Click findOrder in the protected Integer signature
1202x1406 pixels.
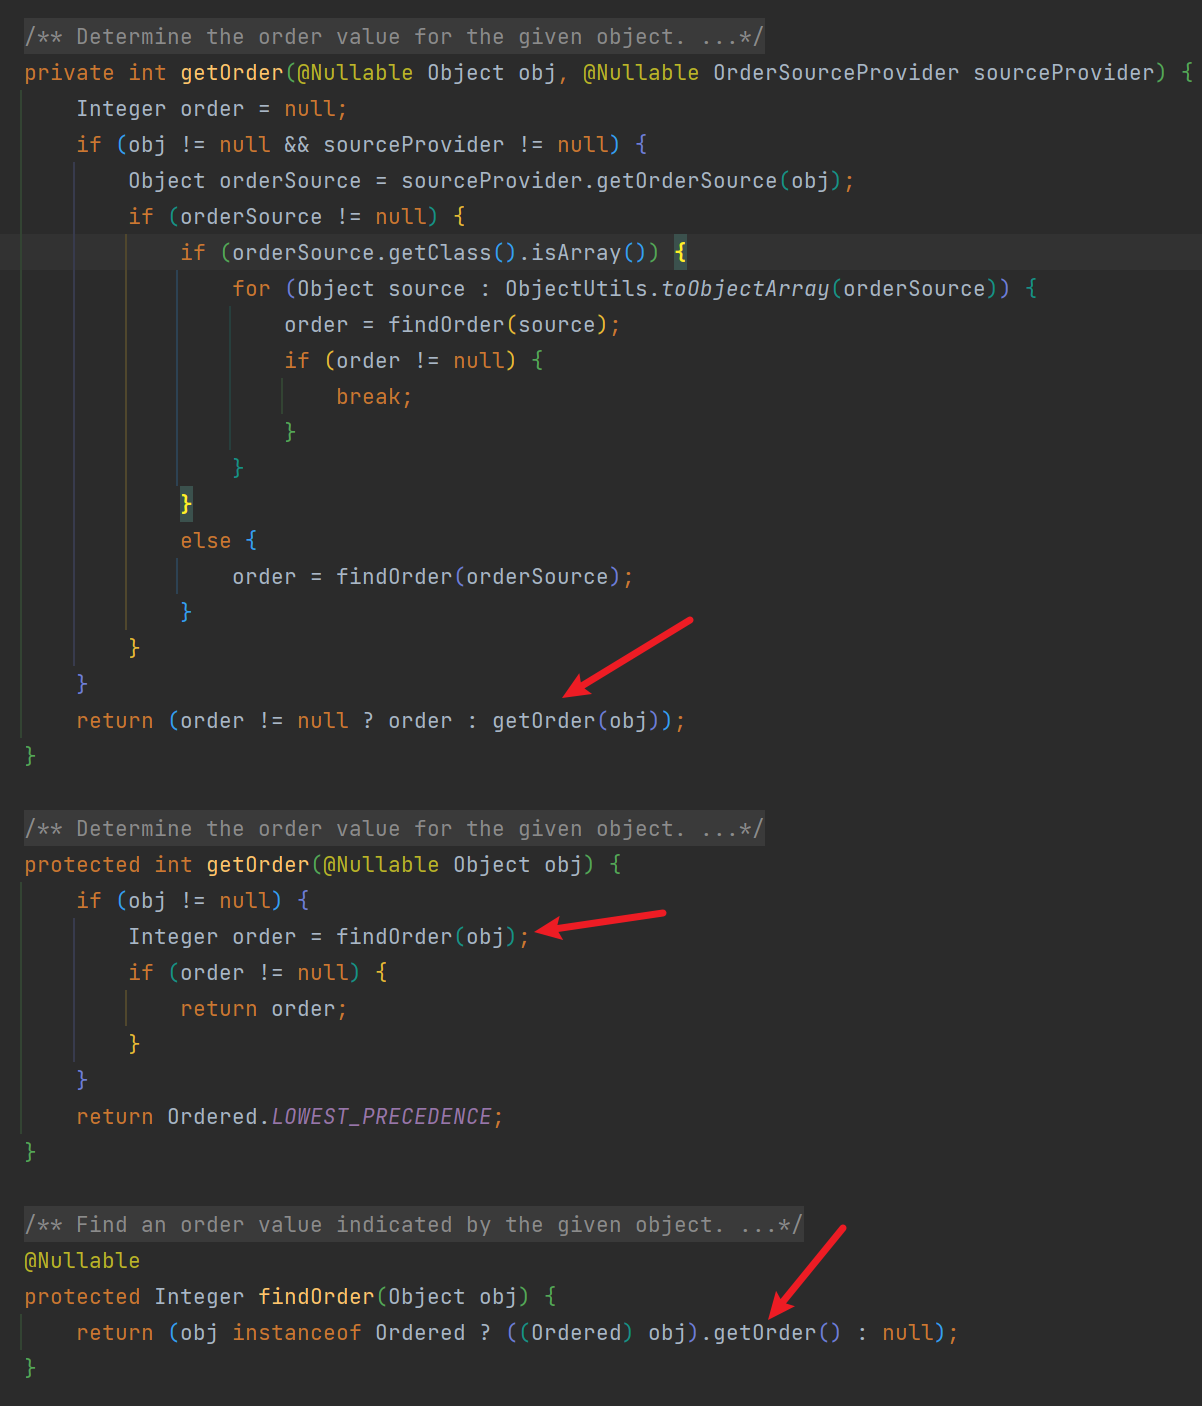(x=316, y=1297)
